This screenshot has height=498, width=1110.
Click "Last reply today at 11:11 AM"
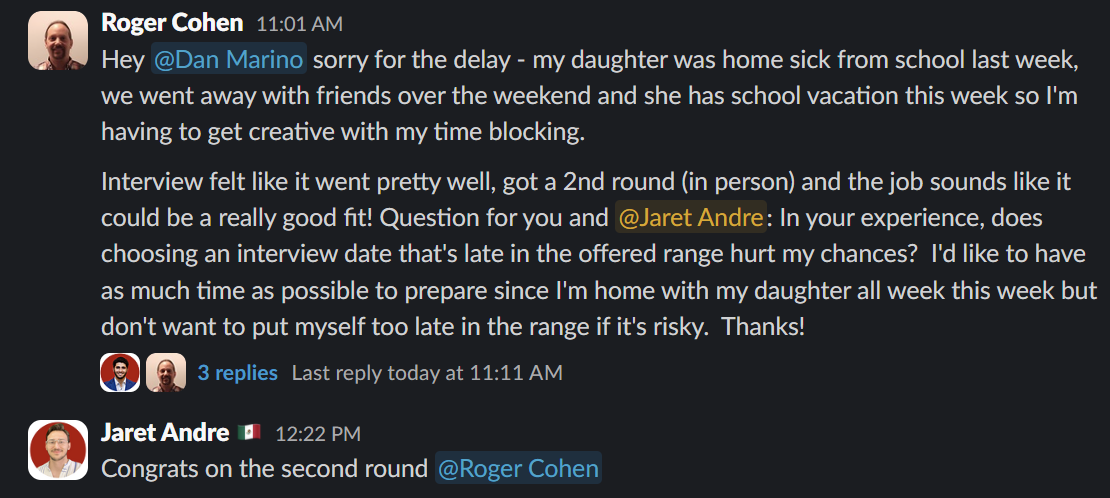pos(427,373)
